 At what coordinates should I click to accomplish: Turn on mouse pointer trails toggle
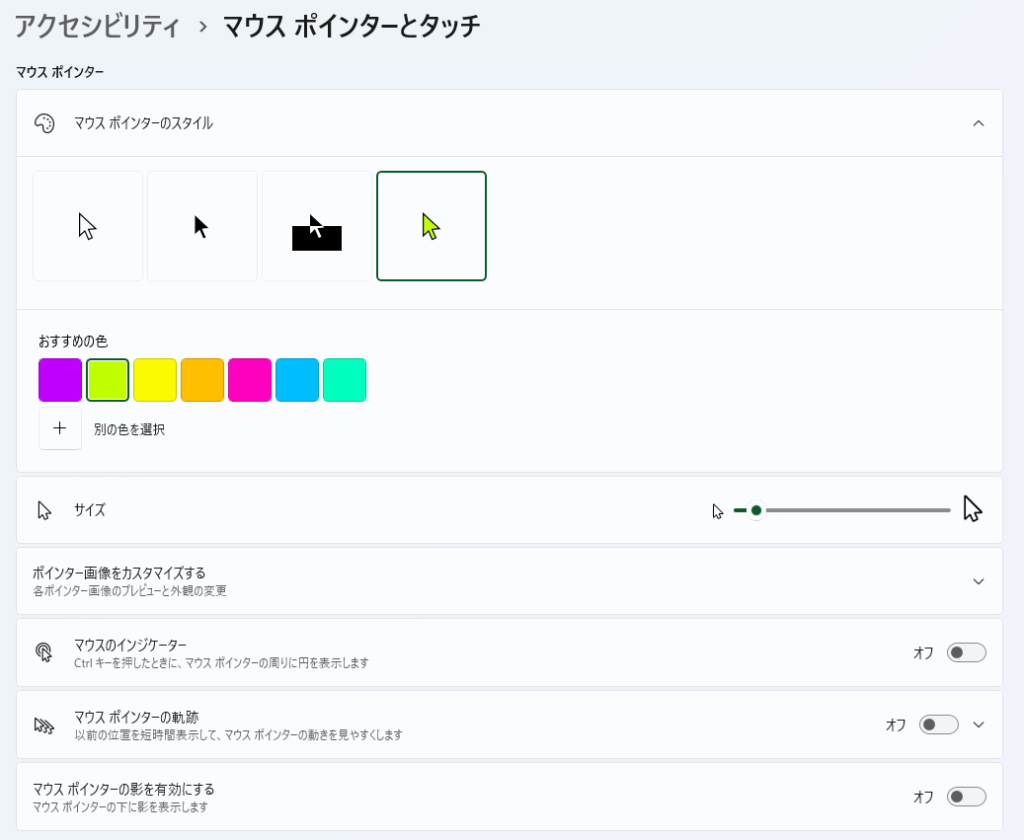[x=938, y=725]
